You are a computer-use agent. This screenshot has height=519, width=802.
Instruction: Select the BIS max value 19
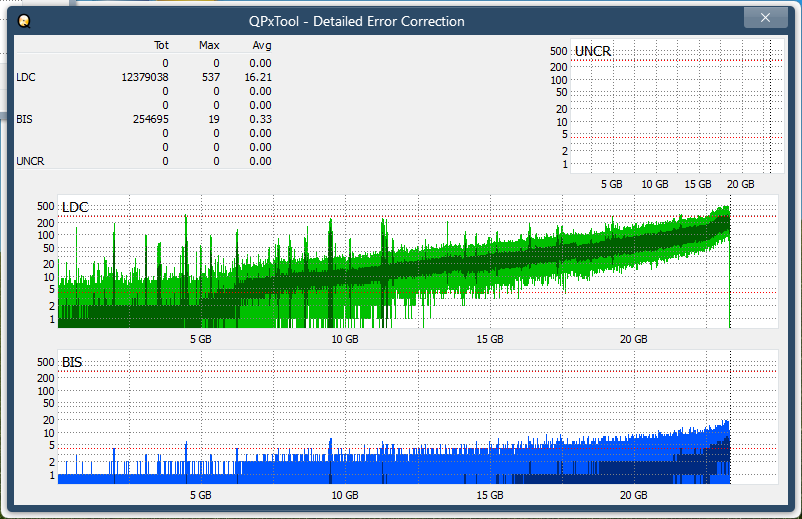point(214,119)
